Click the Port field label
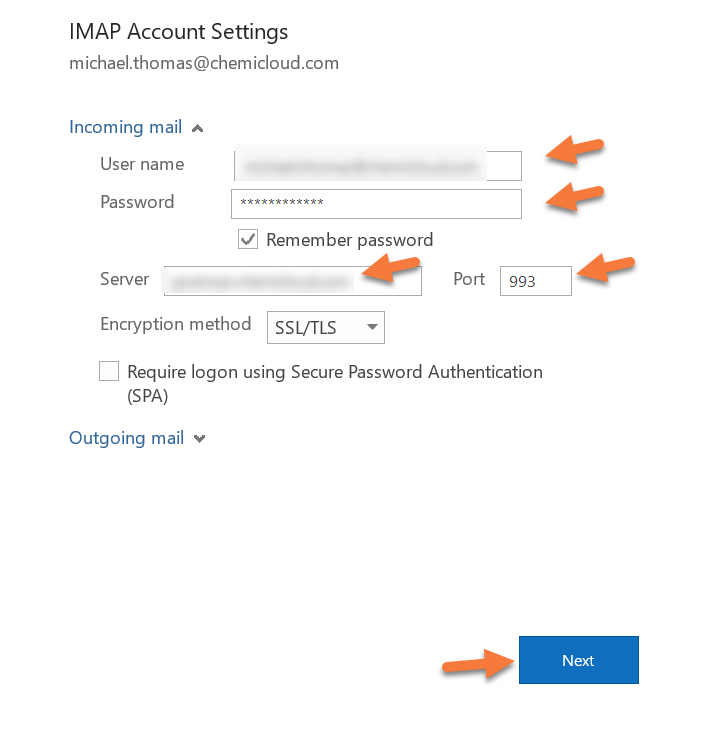708x753 pixels. click(x=469, y=279)
